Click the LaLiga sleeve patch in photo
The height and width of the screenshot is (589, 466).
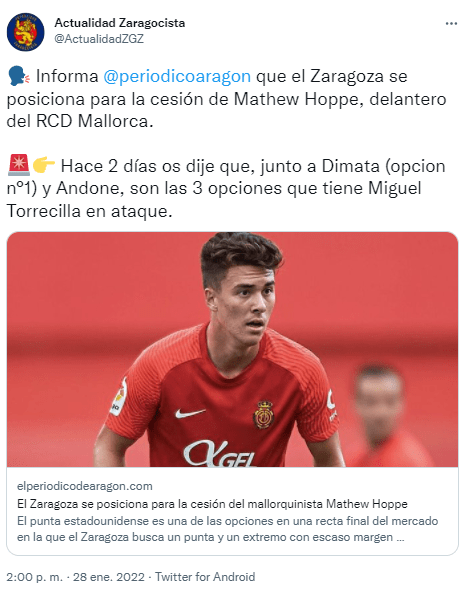[119, 397]
